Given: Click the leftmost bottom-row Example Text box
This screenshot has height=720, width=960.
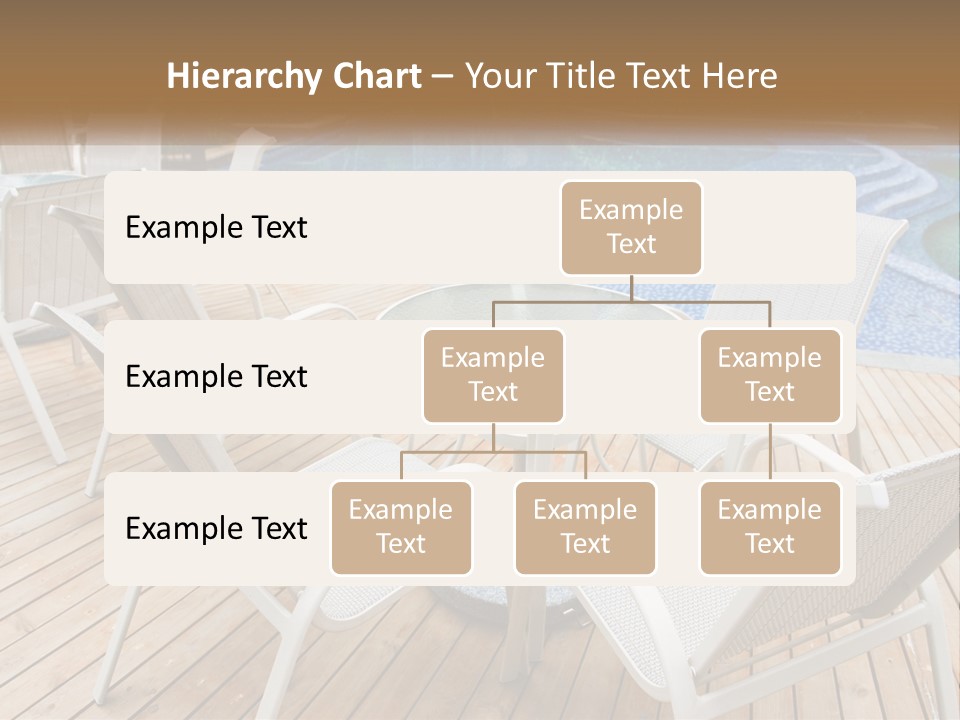Looking at the screenshot, I should pyautogui.click(x=401, y=528).
